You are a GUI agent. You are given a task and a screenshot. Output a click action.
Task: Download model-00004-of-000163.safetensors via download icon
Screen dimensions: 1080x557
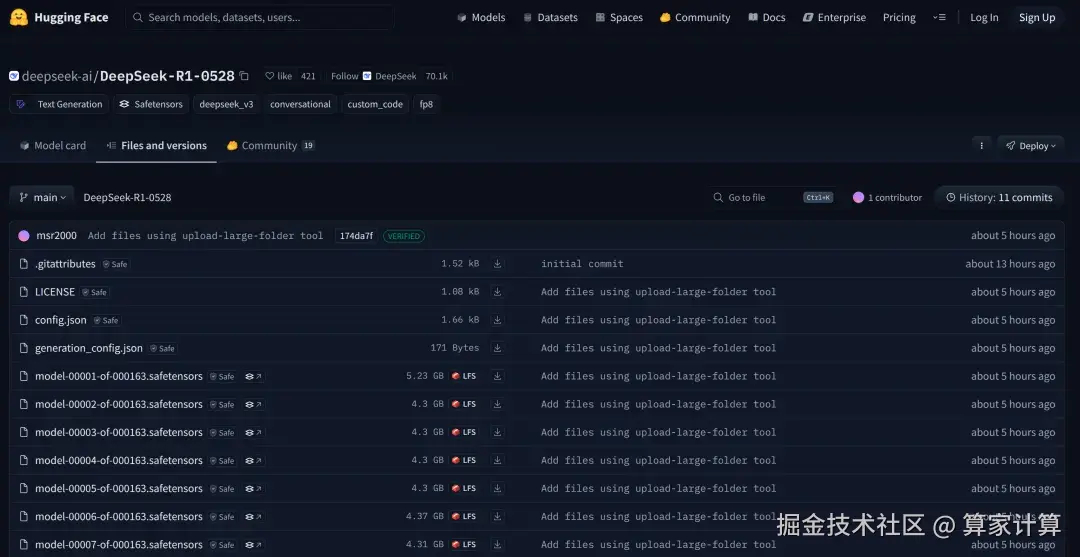tap(497, 461)
